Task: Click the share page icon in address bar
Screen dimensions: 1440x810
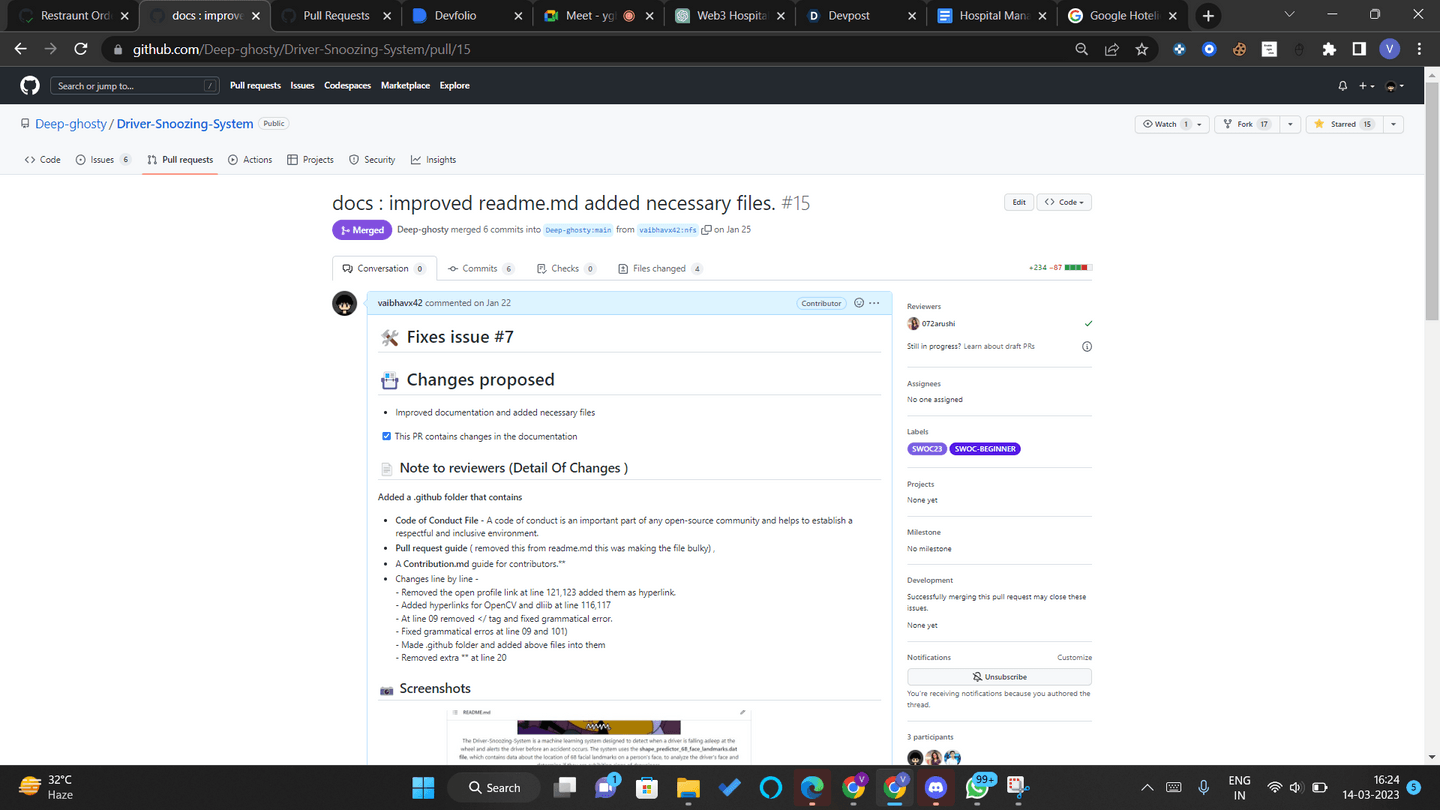Action: tap(1111, 49)
